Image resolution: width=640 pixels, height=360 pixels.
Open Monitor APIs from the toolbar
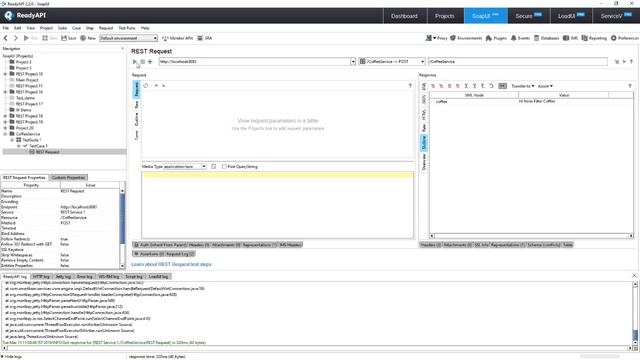pos(178,38)
